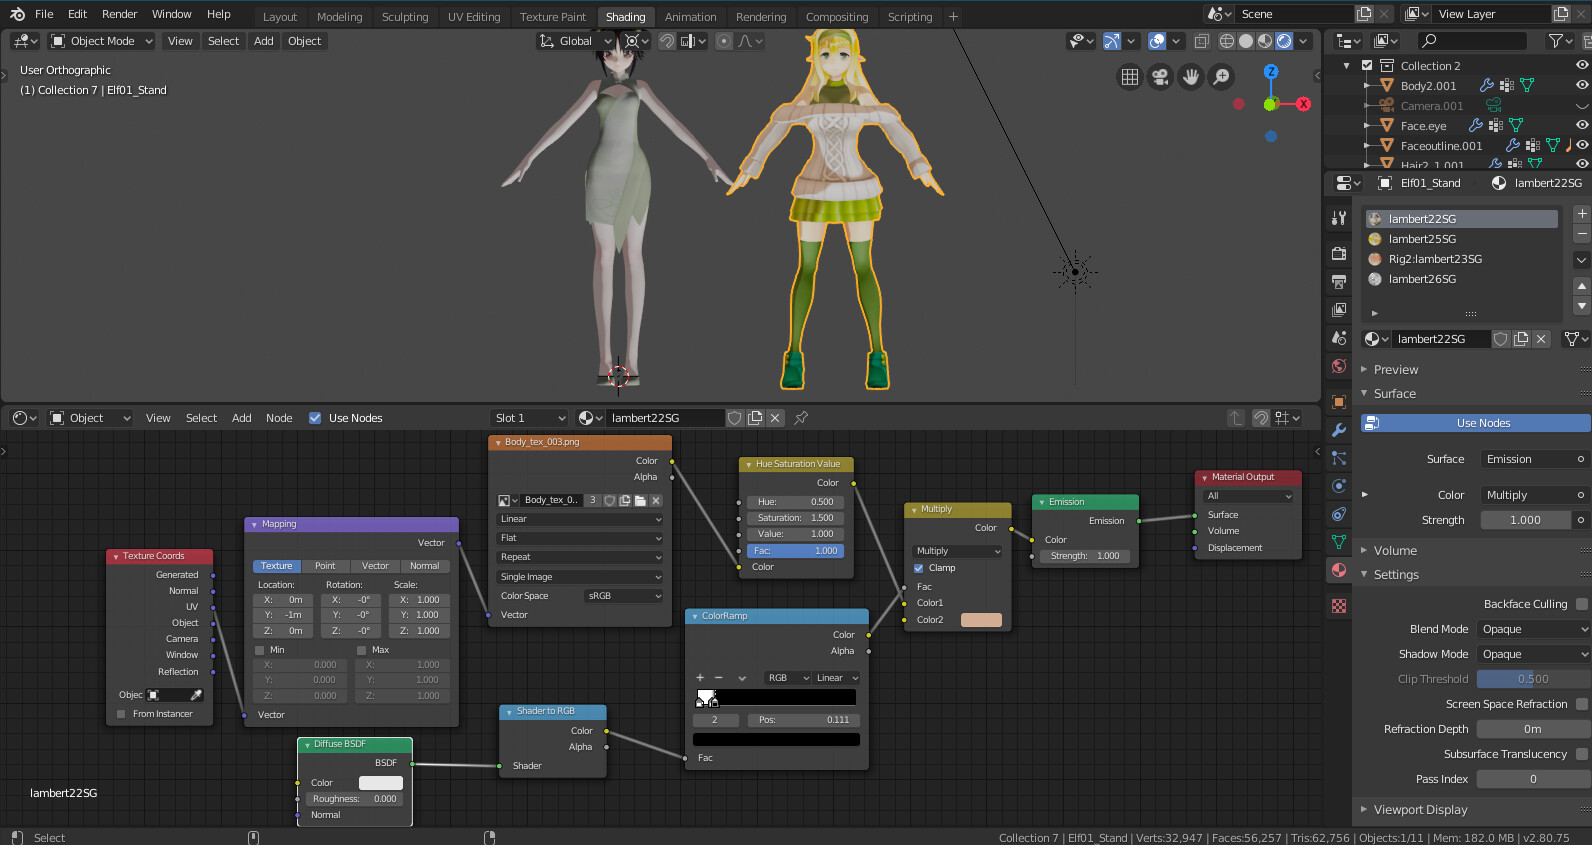
Task: Select the lambert25SG material slot
Action: [1461, 239]
